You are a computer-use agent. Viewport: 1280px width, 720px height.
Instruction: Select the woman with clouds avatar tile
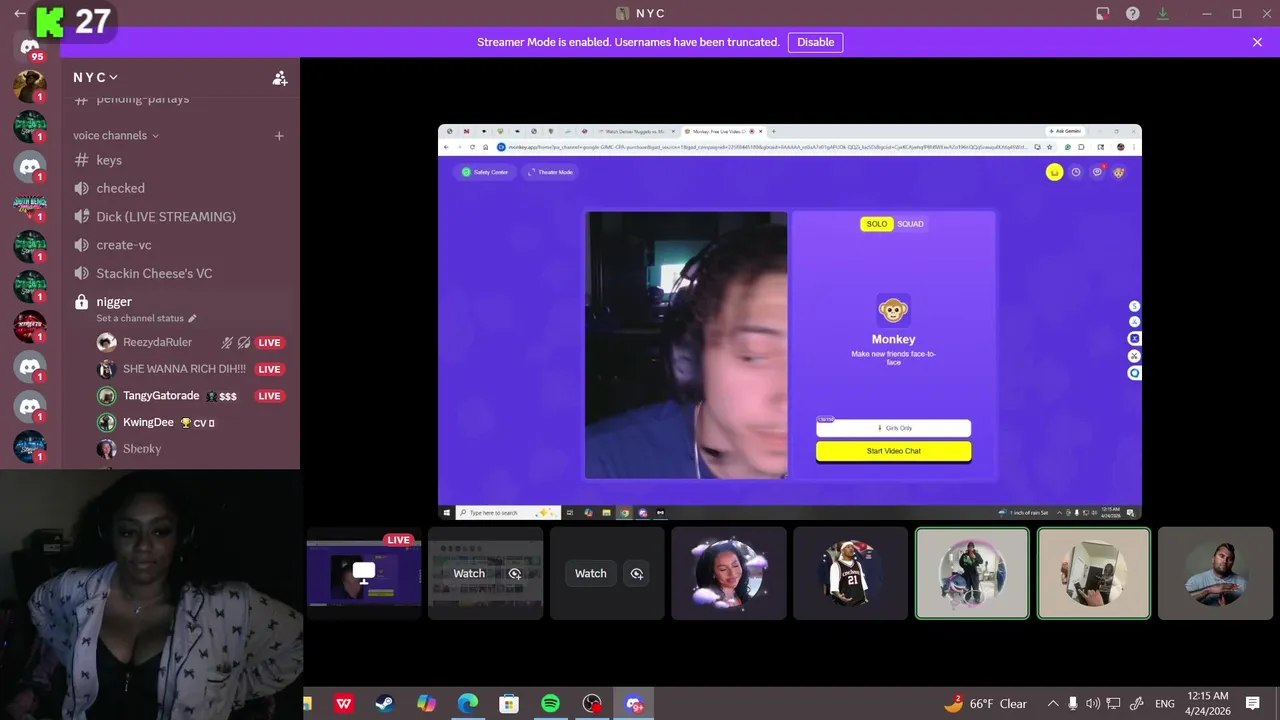tap(729, 574)
